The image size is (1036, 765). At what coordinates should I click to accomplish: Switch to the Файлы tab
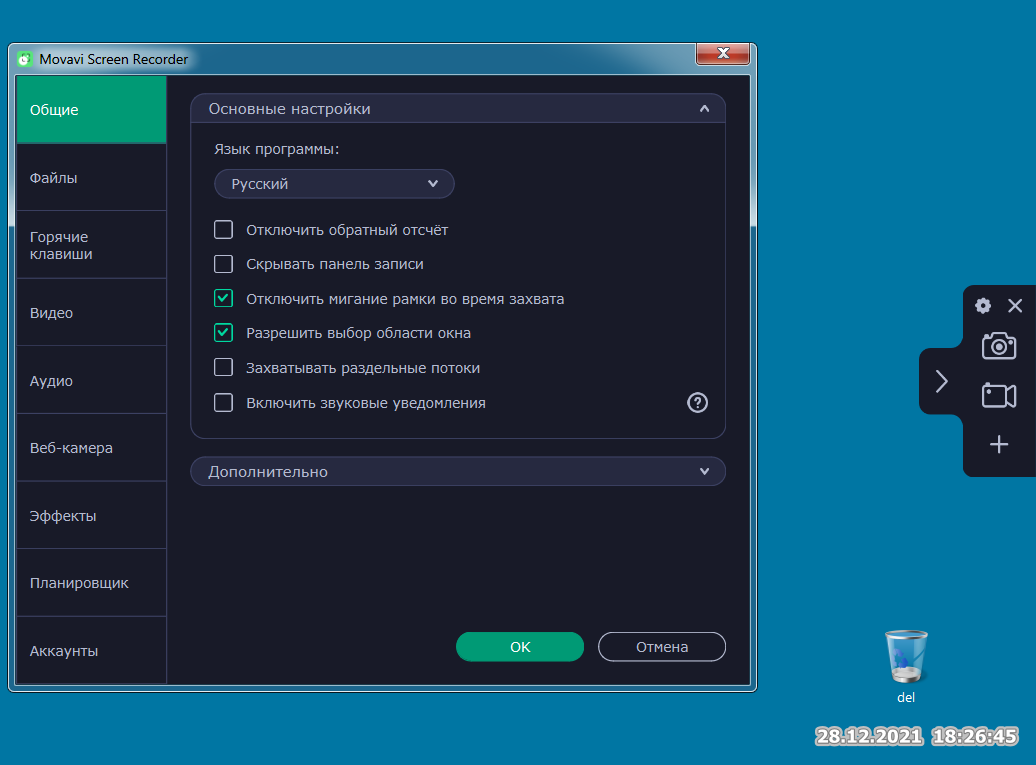[91, 178]
